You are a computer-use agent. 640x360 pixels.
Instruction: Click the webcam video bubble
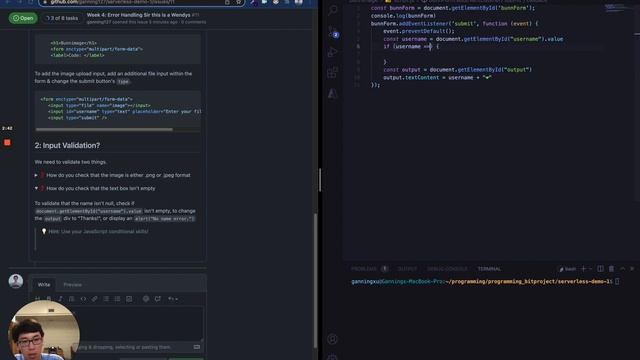pos(44,331)
